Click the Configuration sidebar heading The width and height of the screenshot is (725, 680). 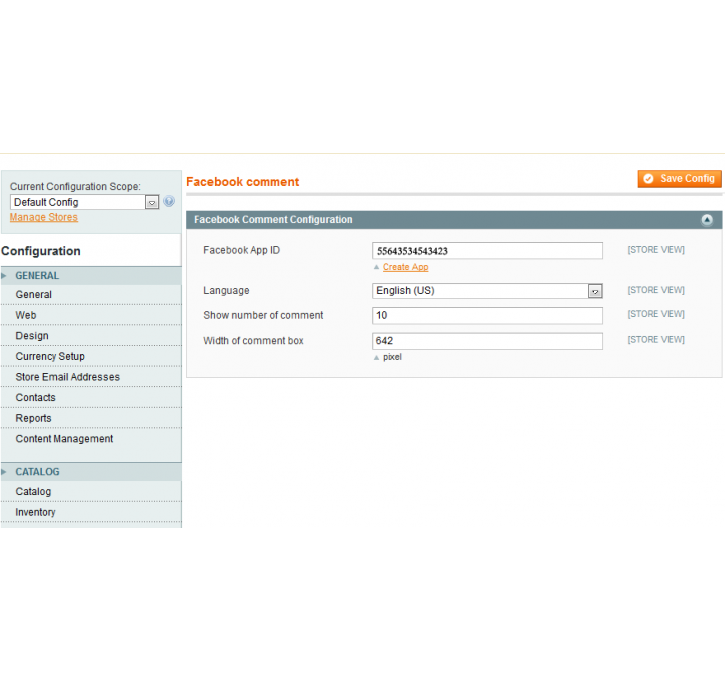41,251
